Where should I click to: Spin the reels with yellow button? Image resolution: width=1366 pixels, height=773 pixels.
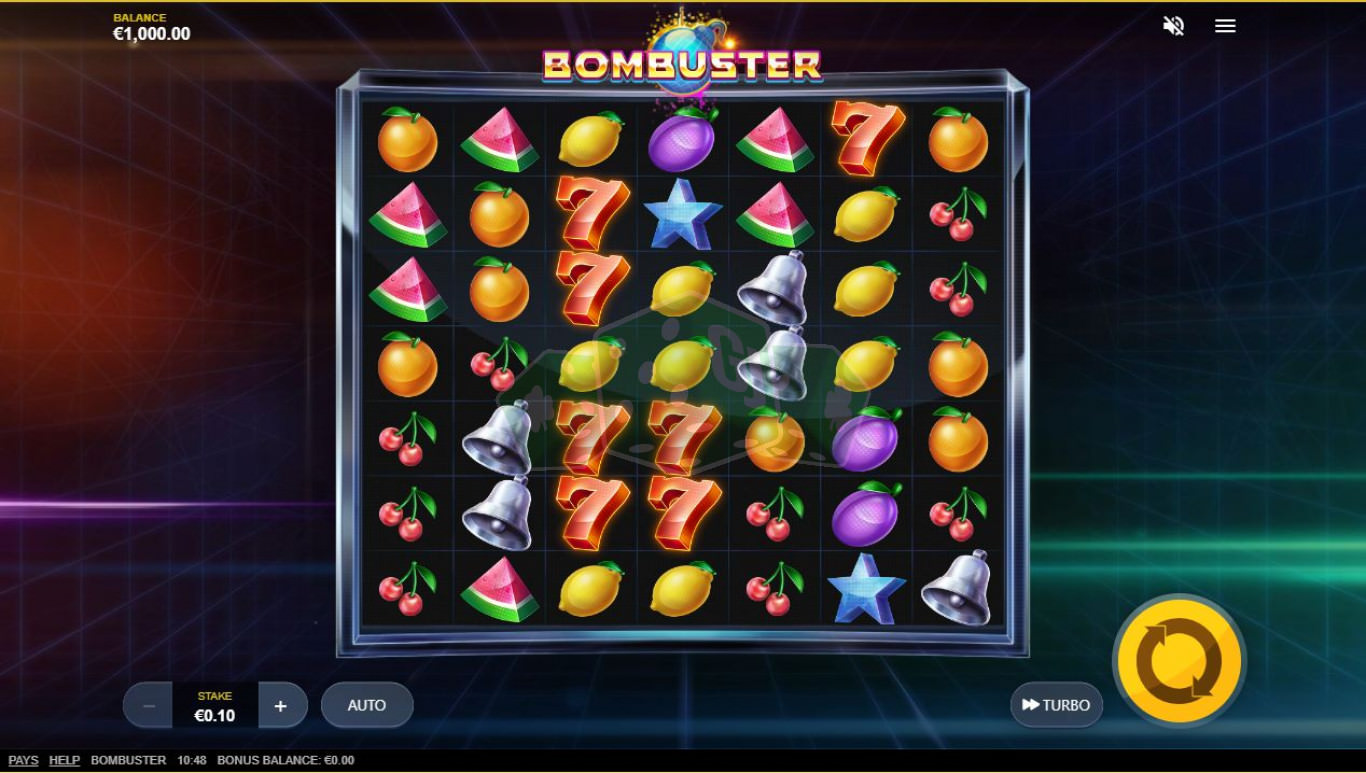(x=1180, y=661)
